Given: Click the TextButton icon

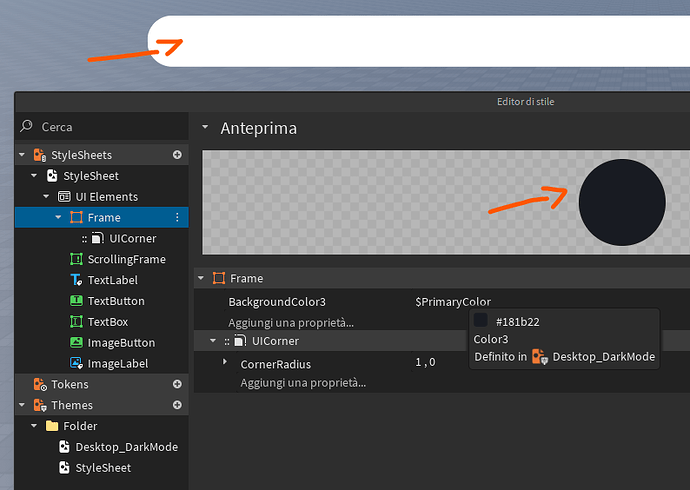Looking at the screenshot, I should tap(76, 301).
